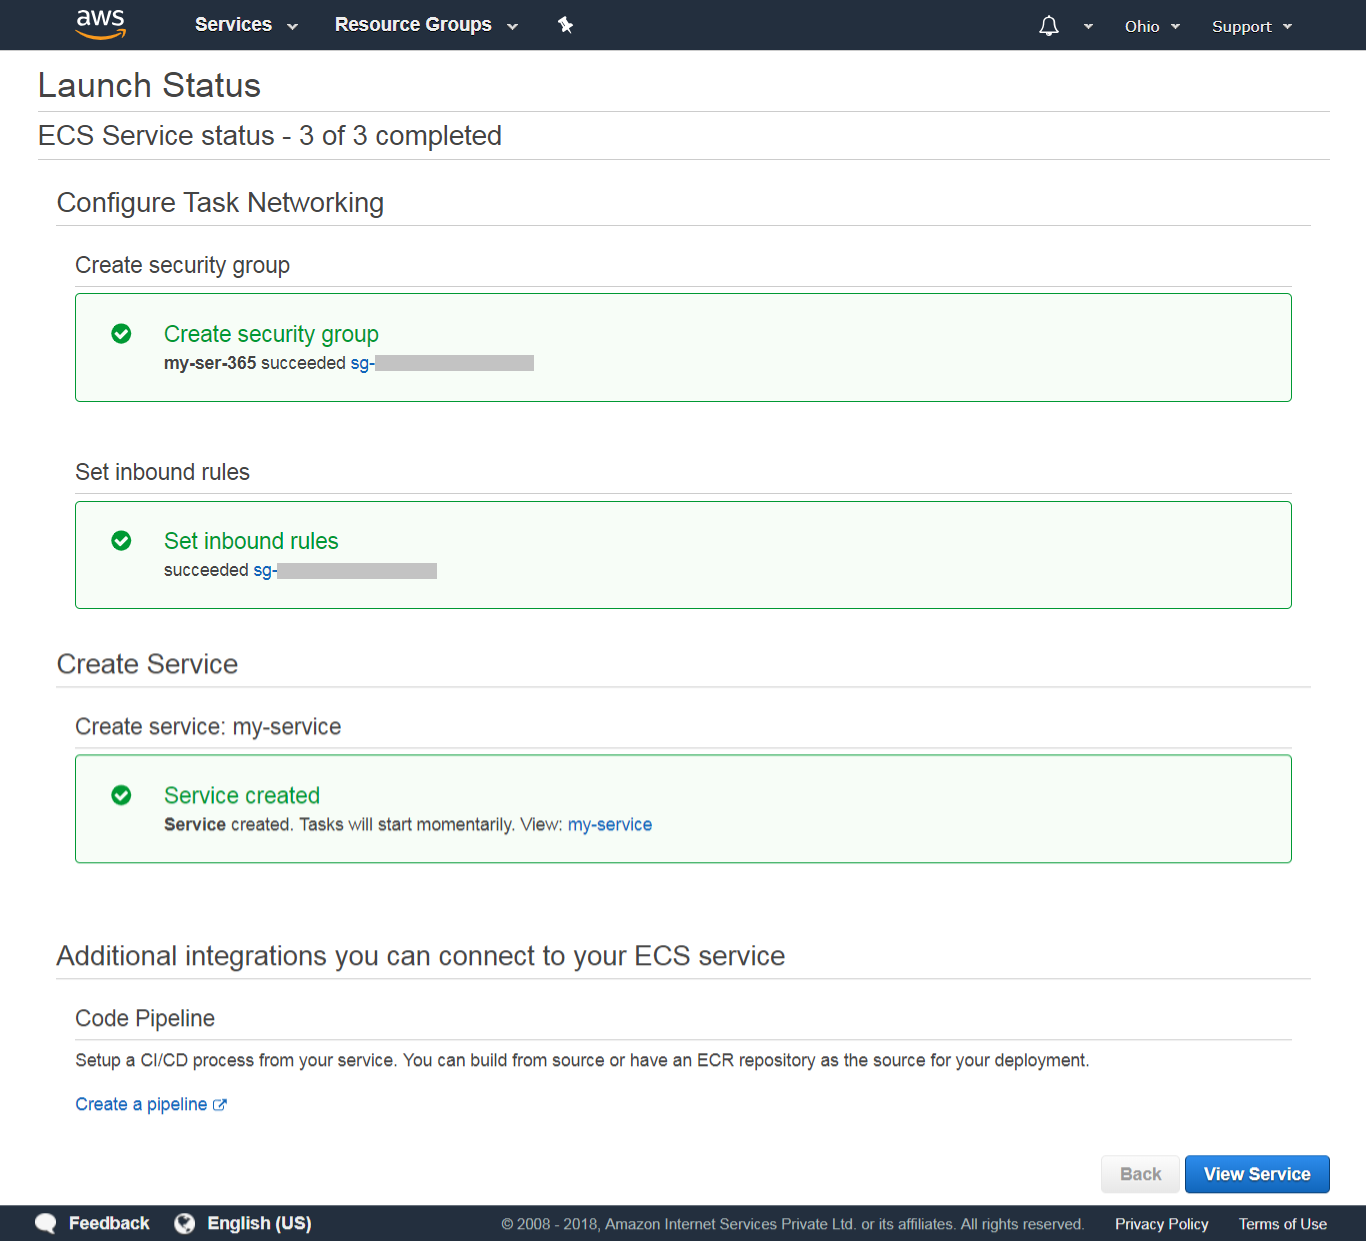Viewport: 1366px width, 1241px height.
Task: Click green check icon beside Service created
Action: [121, 795]
